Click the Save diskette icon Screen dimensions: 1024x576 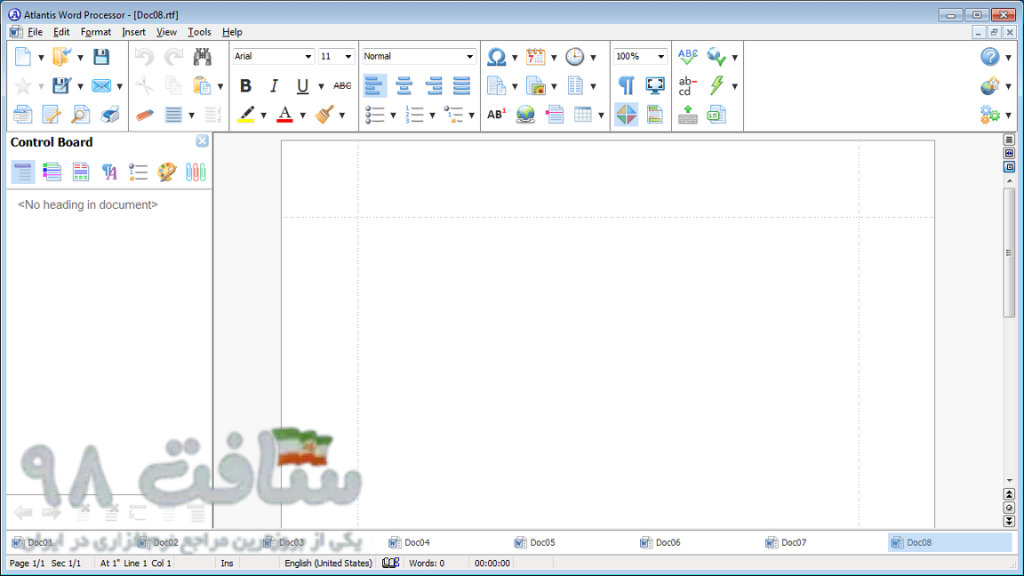tap(101, 57)
